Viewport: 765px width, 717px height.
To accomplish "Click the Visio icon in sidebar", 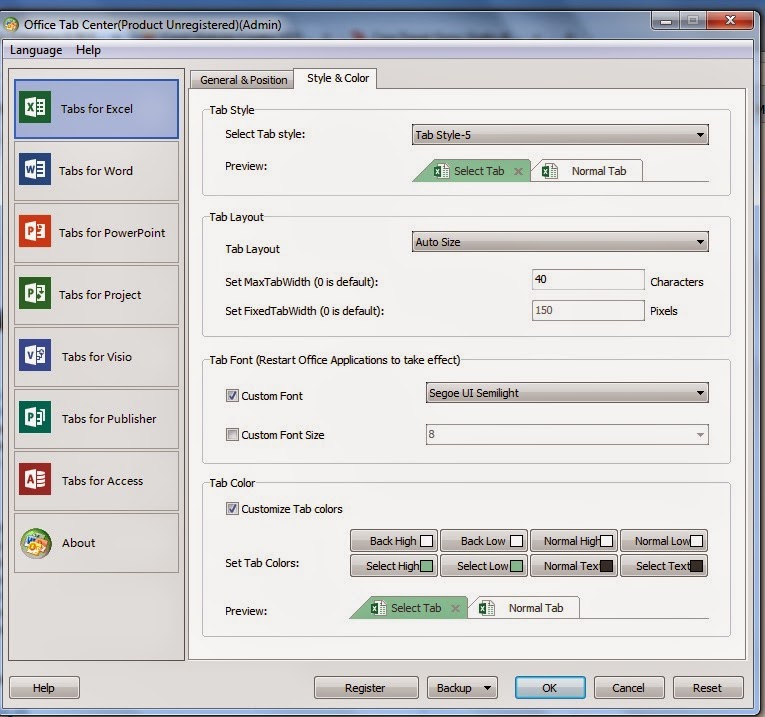I will (x=35, y=355).
